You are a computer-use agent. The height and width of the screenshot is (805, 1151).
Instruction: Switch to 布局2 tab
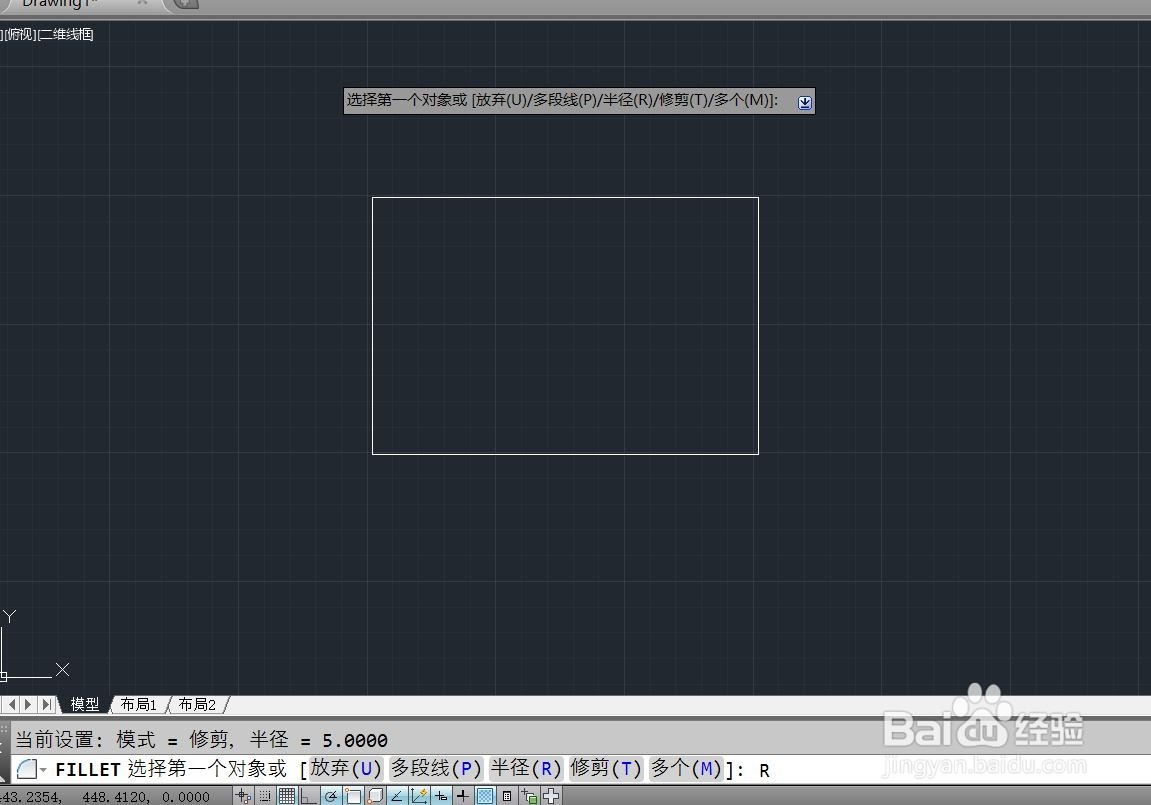pos(197,704)
